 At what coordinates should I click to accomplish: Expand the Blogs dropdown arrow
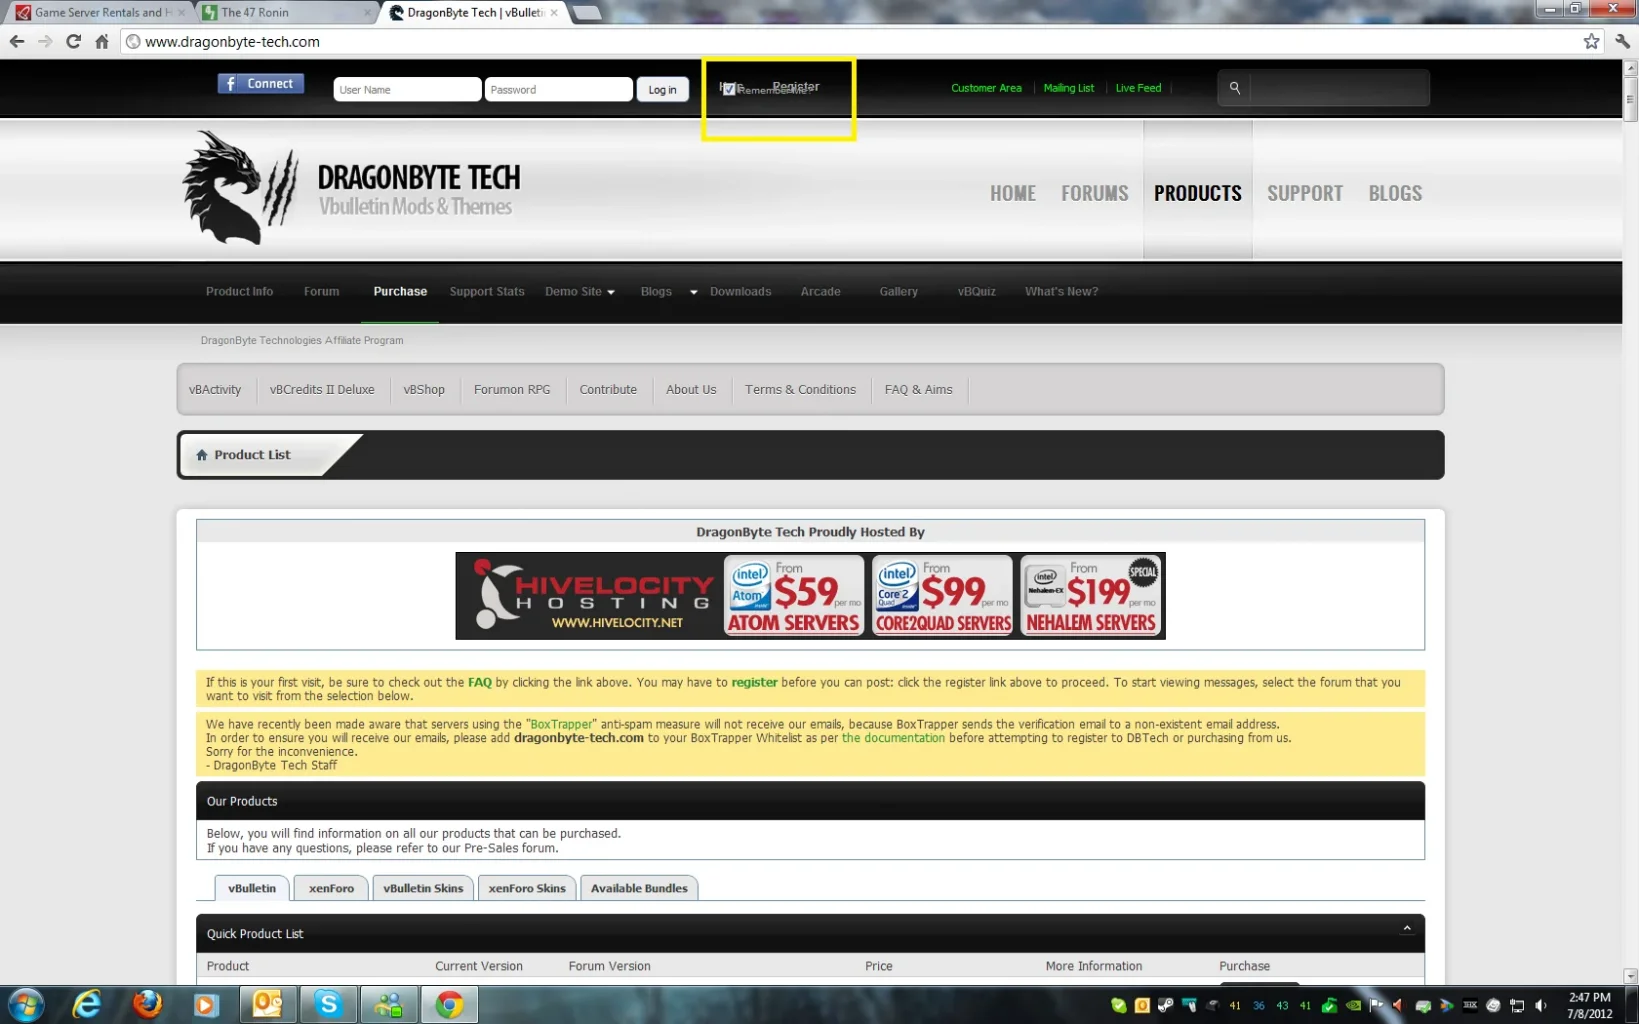click(693, 292)
